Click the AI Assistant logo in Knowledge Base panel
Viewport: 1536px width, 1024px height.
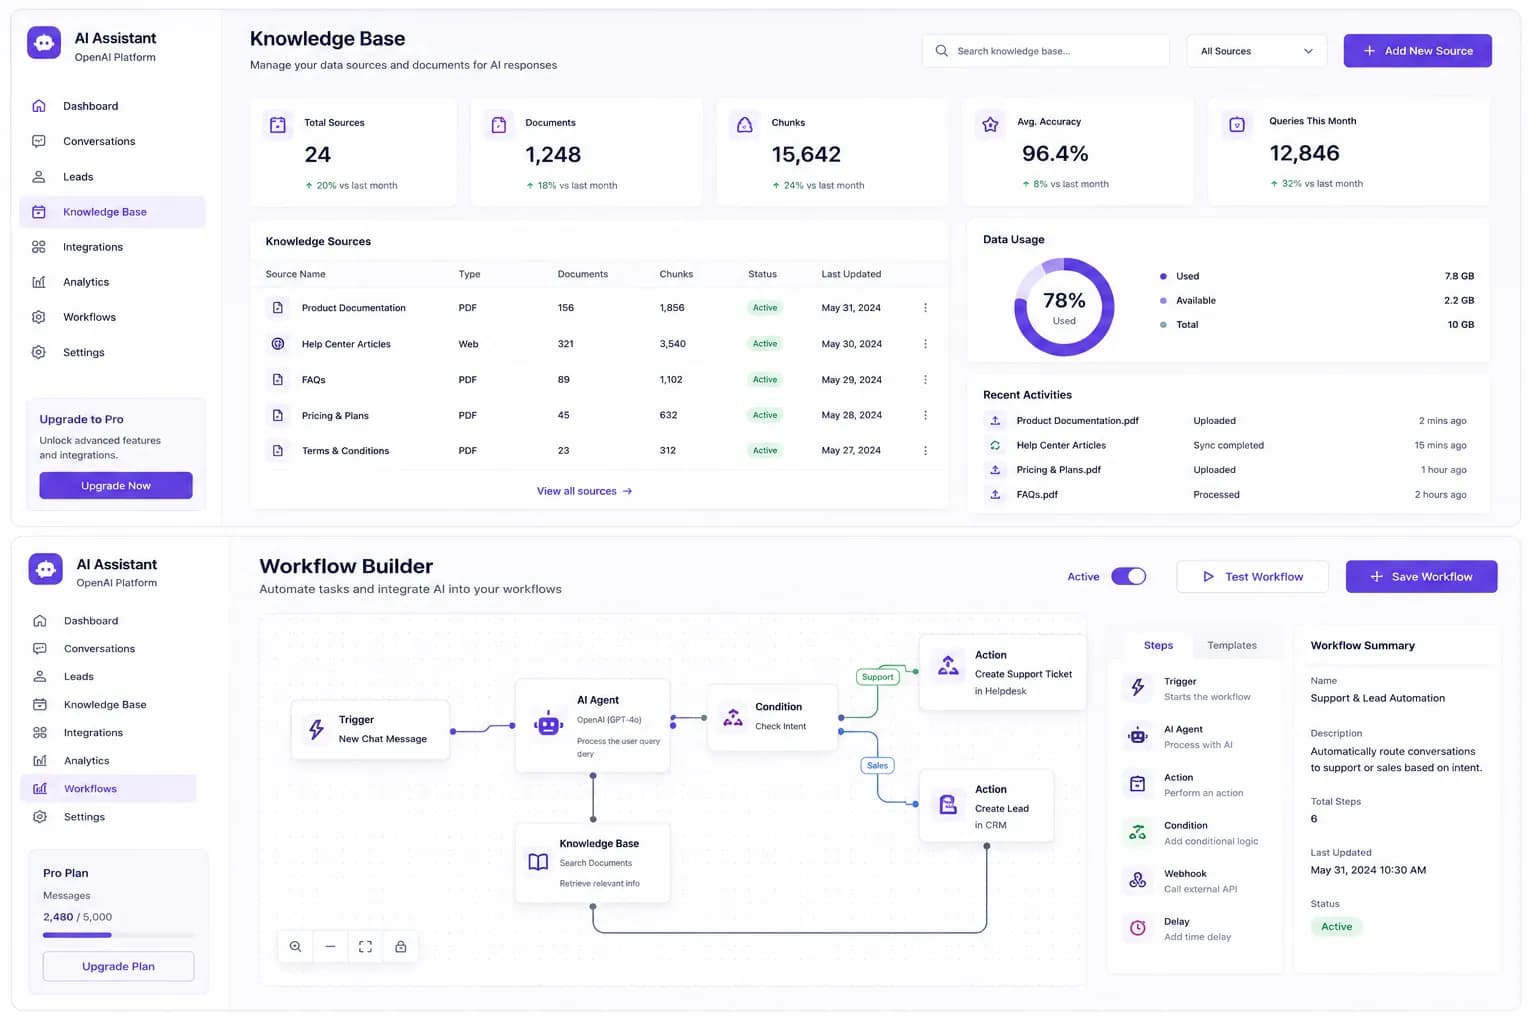pos(44,43)
